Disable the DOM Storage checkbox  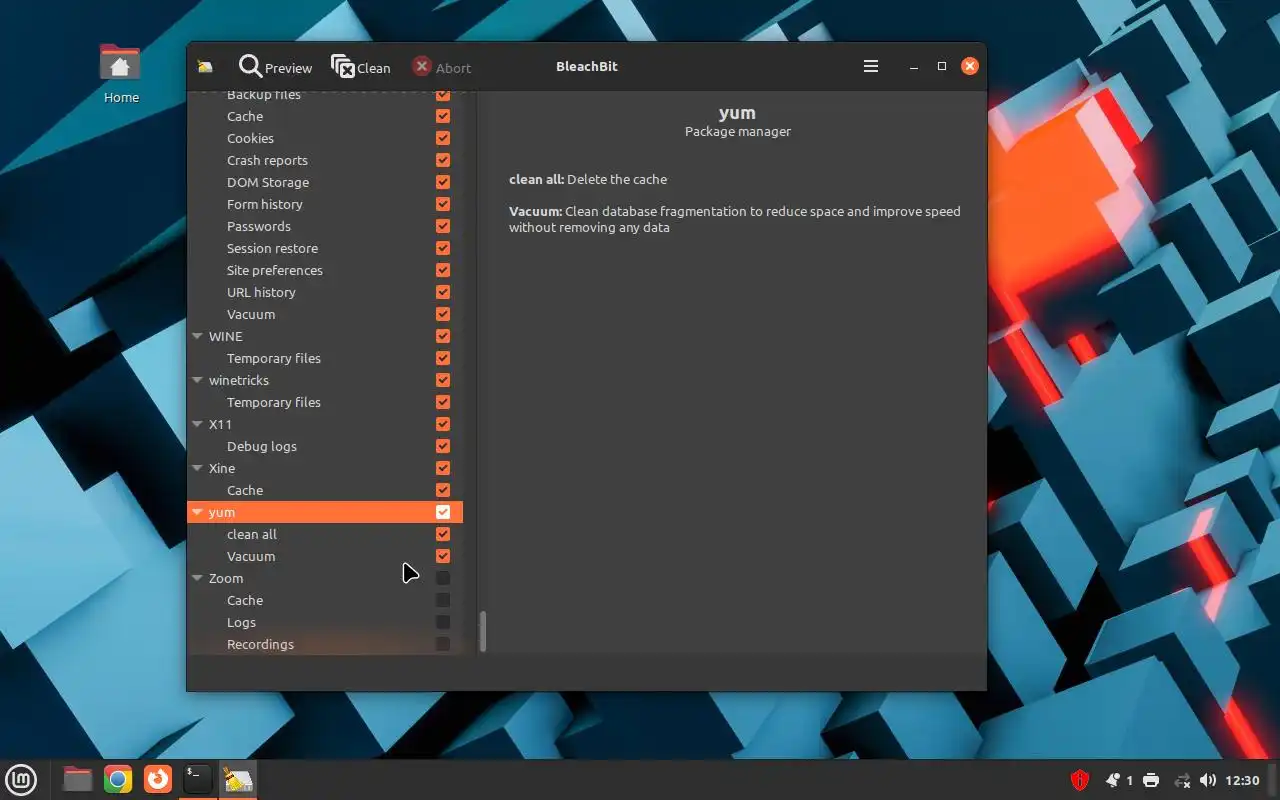[443, 182]
